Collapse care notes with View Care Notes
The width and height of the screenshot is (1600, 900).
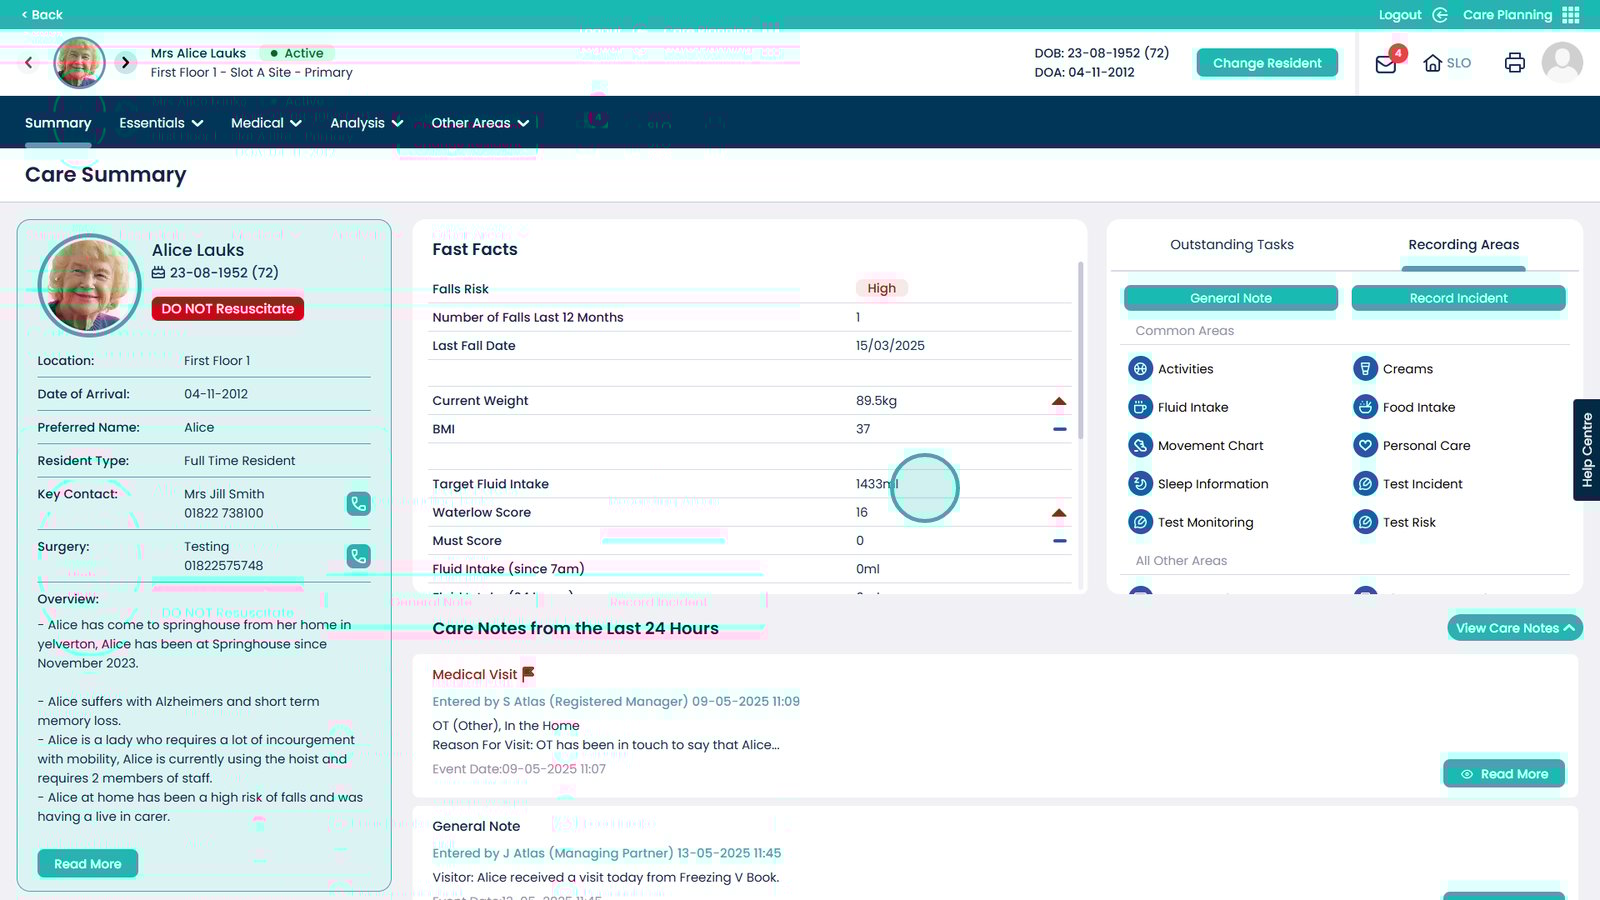pos(1514,628)
